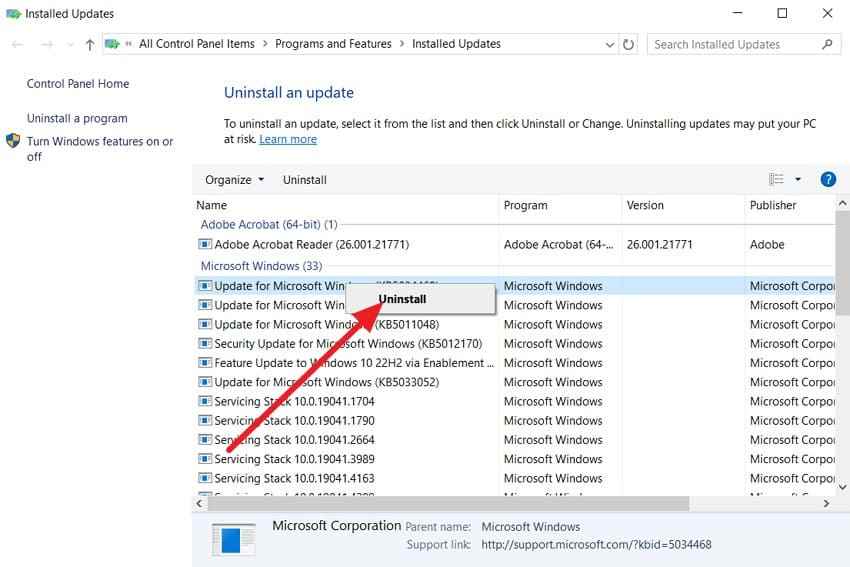Screen dimensions: 850x567
Task: Select Update for Microsoft Windows (KB5011048)
Action: [514, 324]
